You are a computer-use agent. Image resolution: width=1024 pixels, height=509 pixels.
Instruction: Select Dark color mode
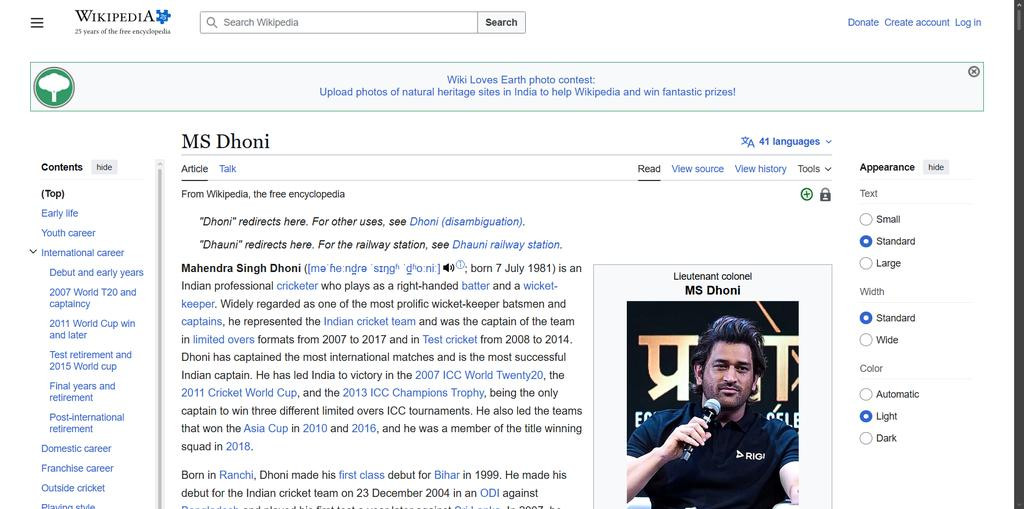tap(866, 438)
